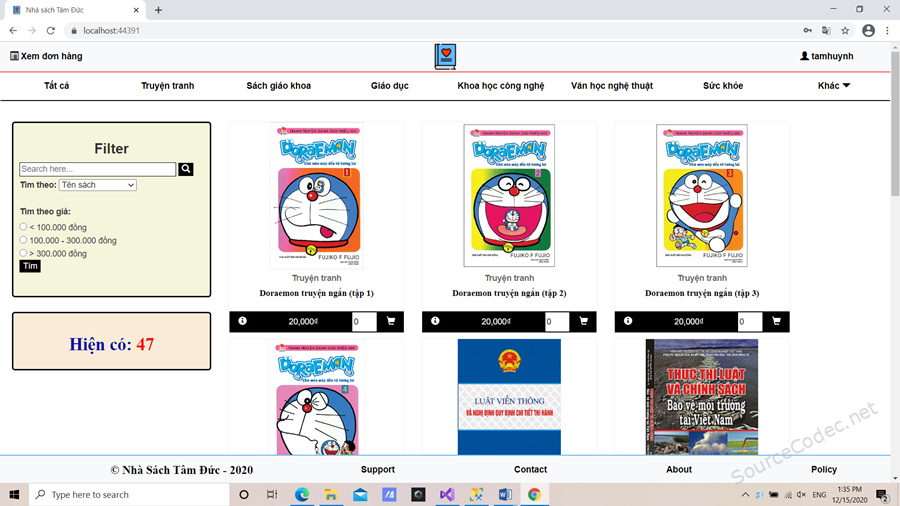This screenshot has height=506, width=900.
Task: Reload the page
Action: tap(51, 30)
